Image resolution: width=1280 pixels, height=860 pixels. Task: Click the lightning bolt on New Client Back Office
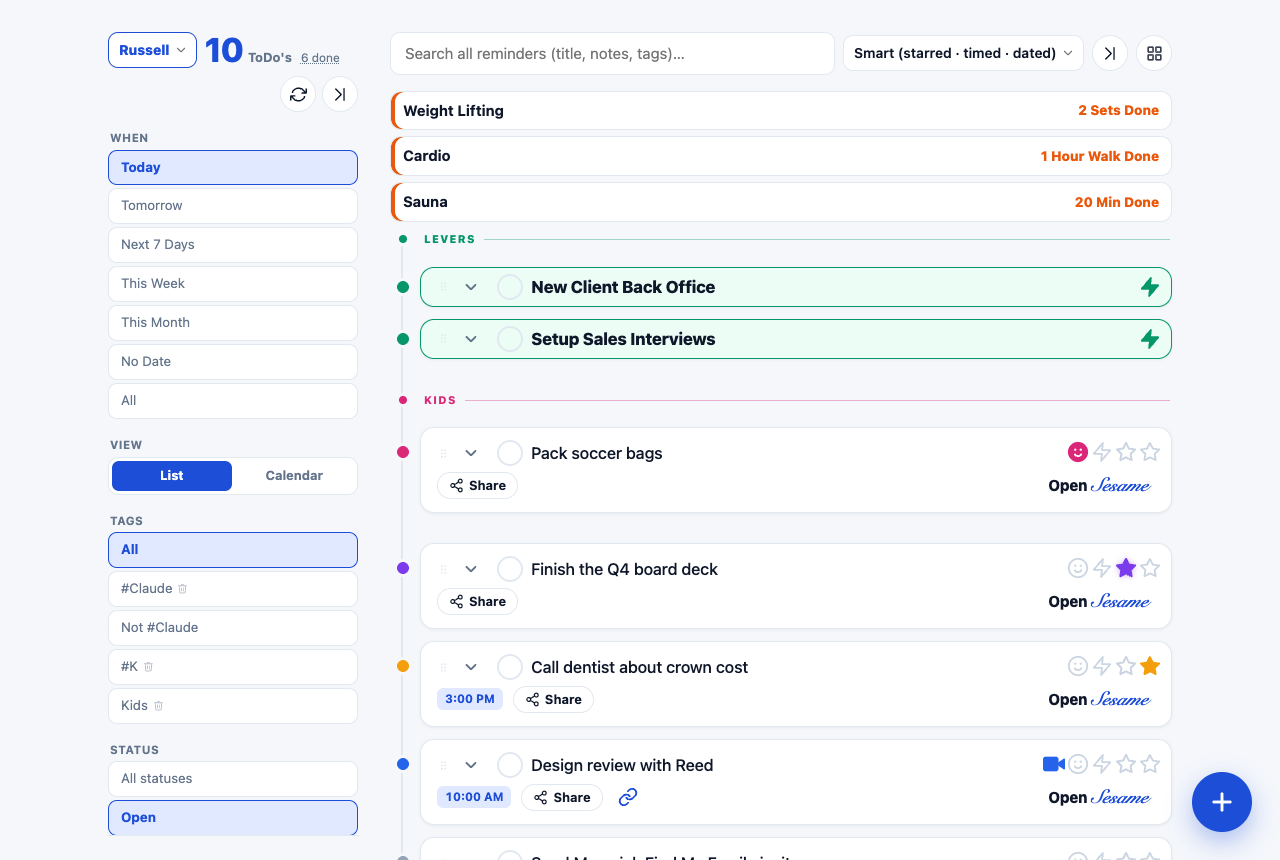point(1150,287)
